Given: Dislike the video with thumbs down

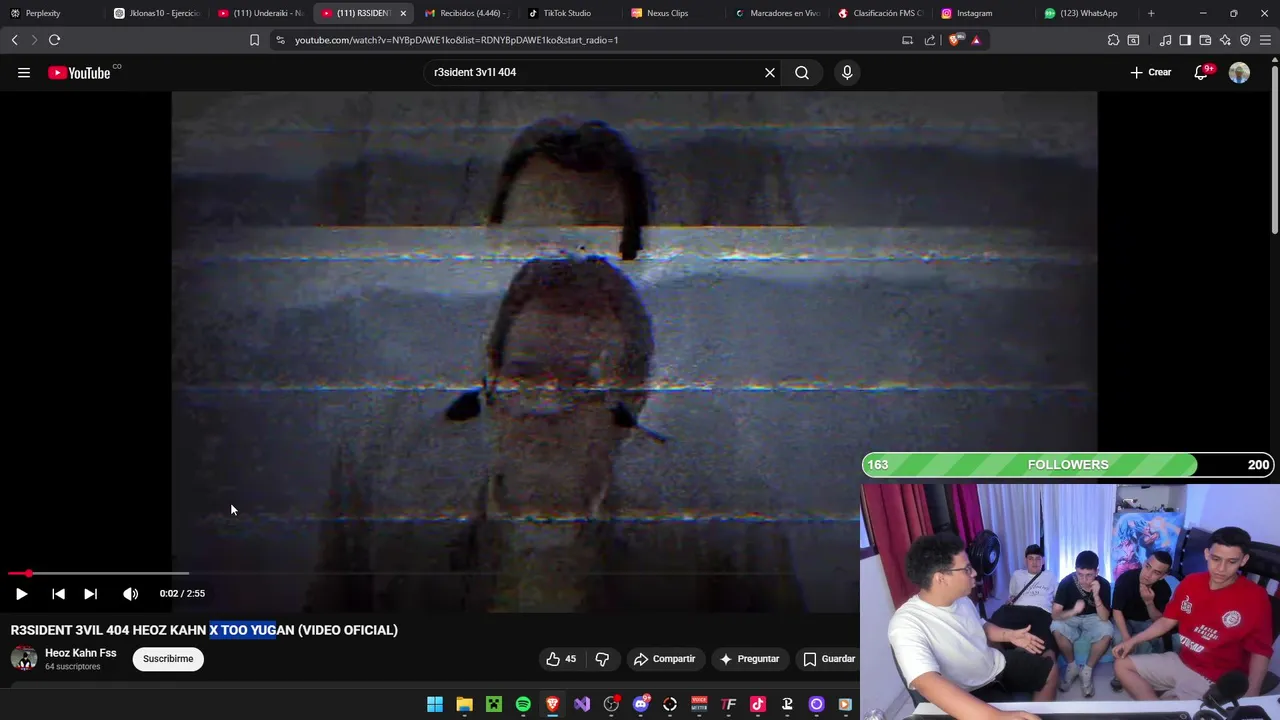Looking at the screenshot, I should coord(602,659).
